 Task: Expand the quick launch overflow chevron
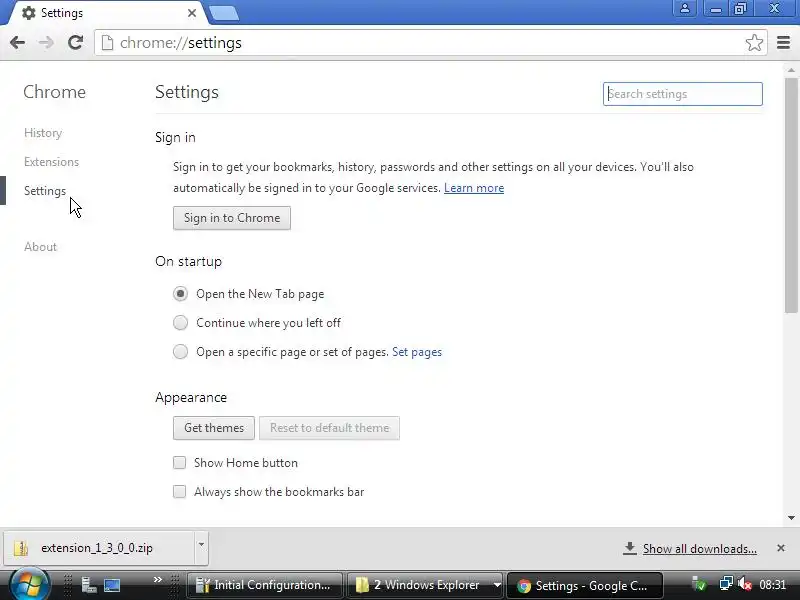(158, 580)
